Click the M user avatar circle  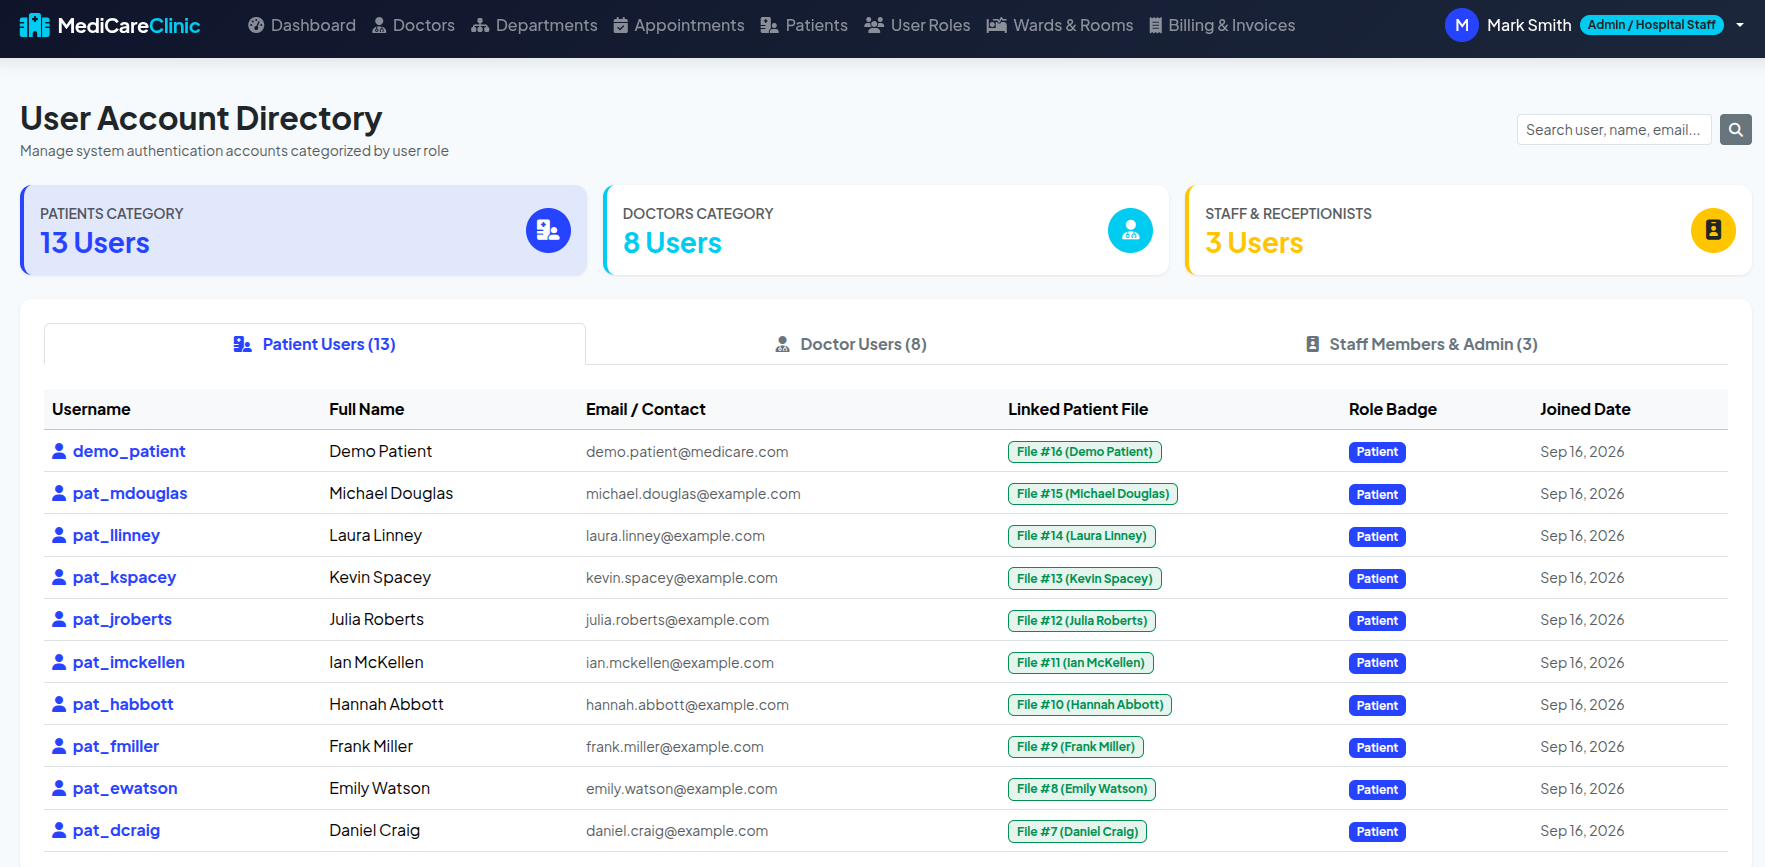point(1462,25)
